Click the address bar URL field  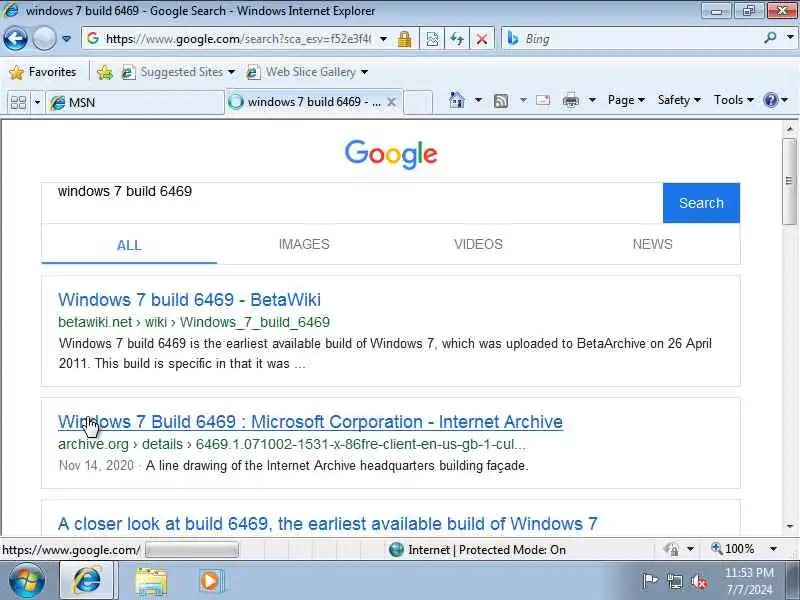point(237,39)
